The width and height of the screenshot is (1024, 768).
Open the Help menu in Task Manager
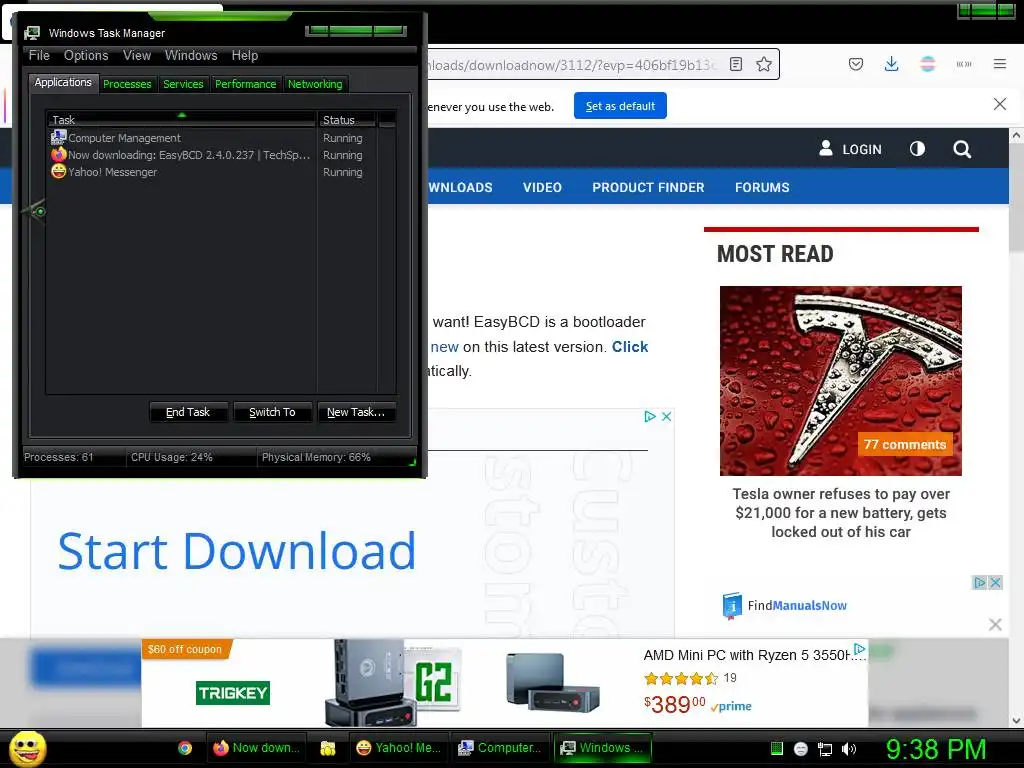coord(245,56)
